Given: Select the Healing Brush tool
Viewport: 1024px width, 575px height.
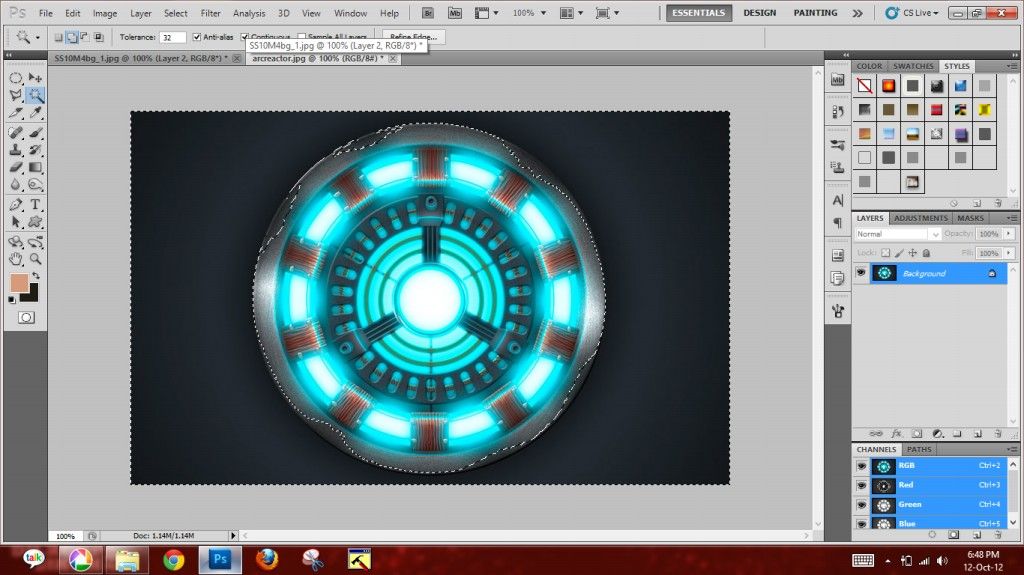Looking at the screenshot, I should click(16, 133).
